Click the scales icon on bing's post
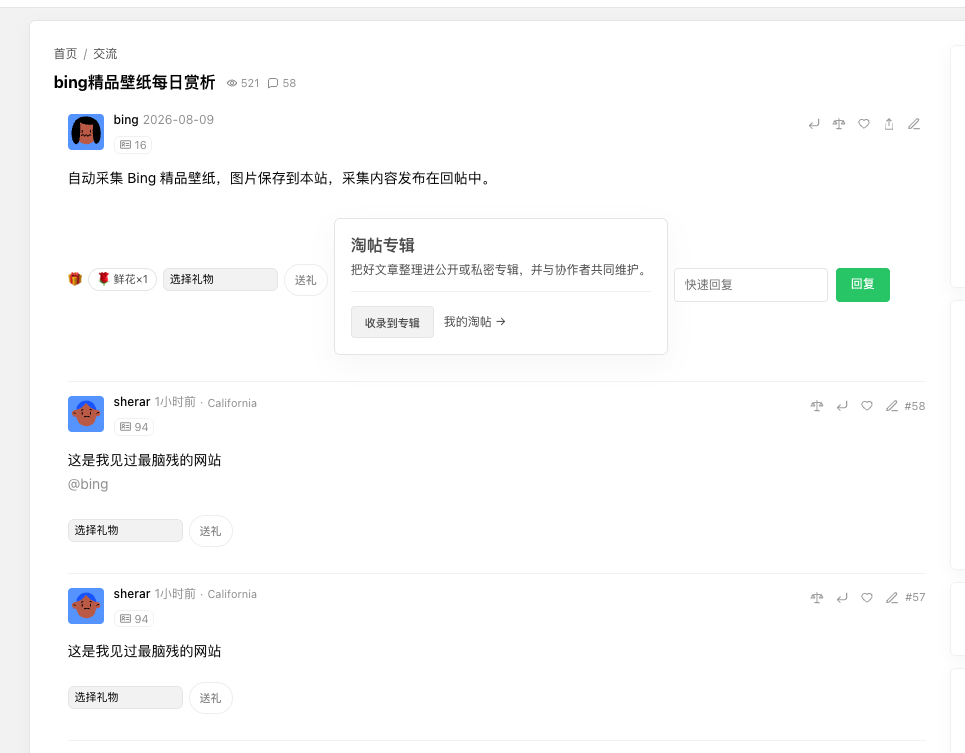 coord(839,124)
